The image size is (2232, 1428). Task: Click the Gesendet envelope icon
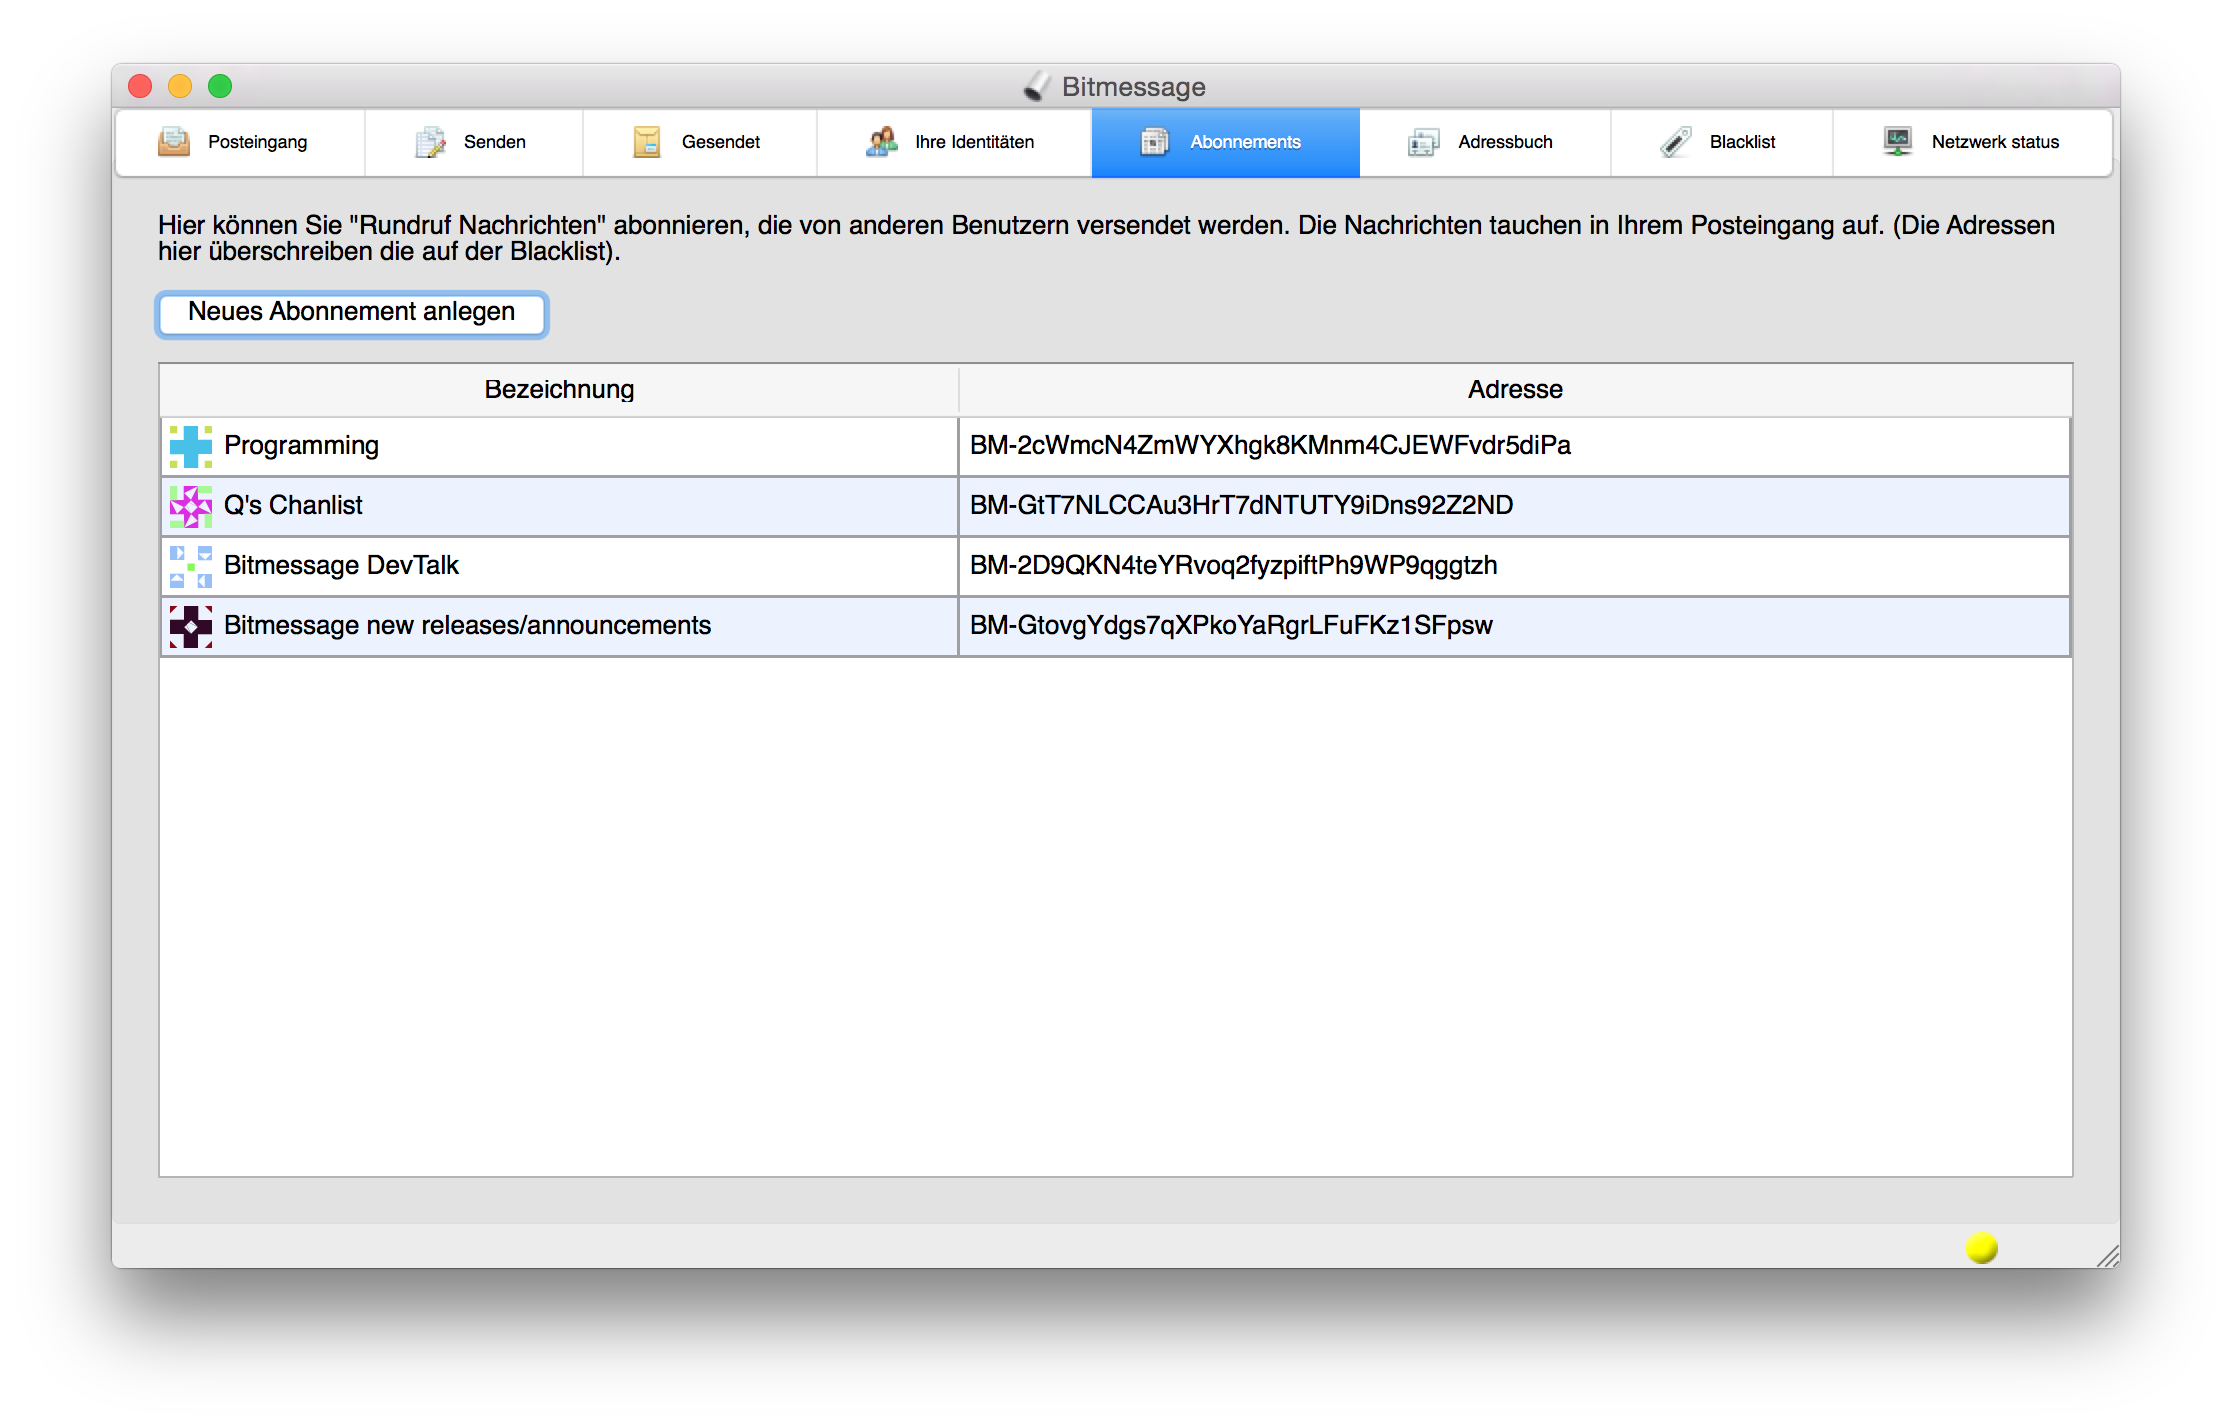[x=647, y=142]
